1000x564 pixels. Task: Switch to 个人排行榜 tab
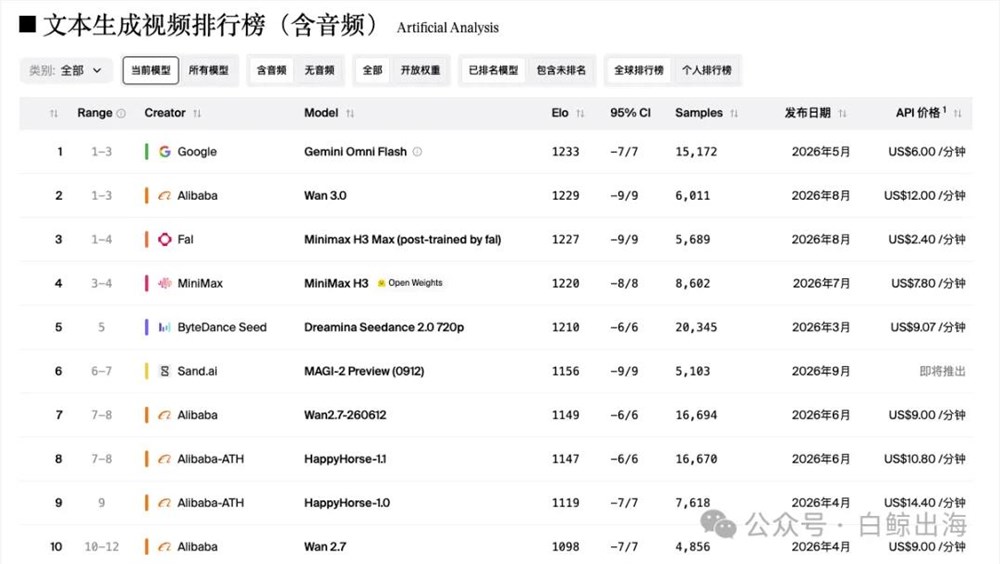[707, 70]
